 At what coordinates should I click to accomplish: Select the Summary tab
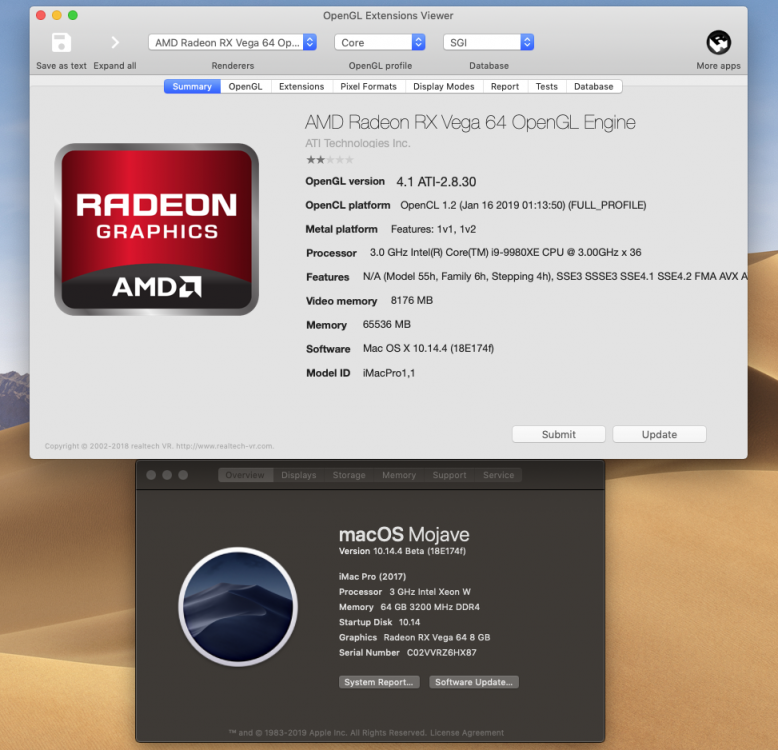tap(192, 86)
